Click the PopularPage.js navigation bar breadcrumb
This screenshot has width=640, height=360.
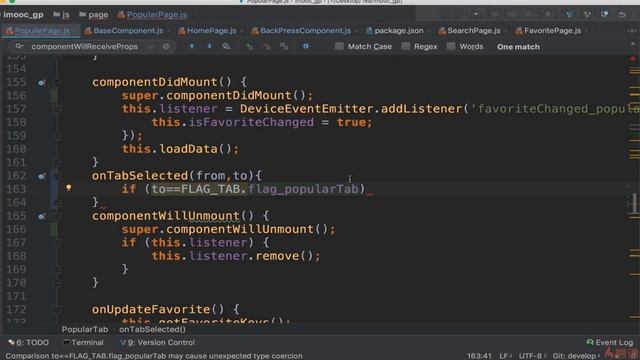[152, 15]
